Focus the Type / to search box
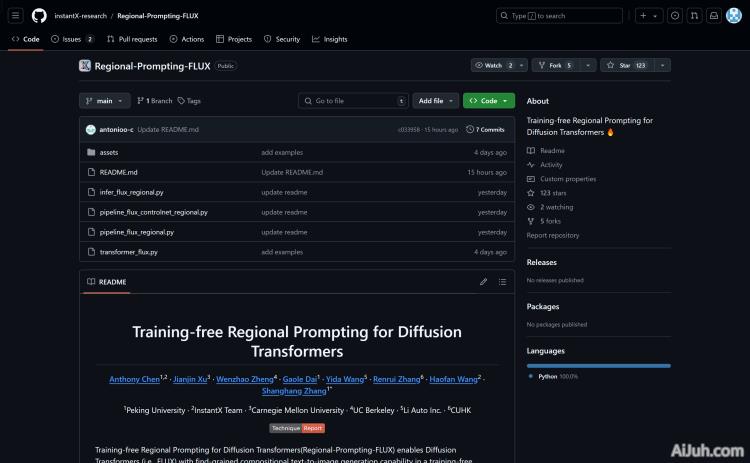Viewport: 750px width, 463px height. (x=559, y=16)
